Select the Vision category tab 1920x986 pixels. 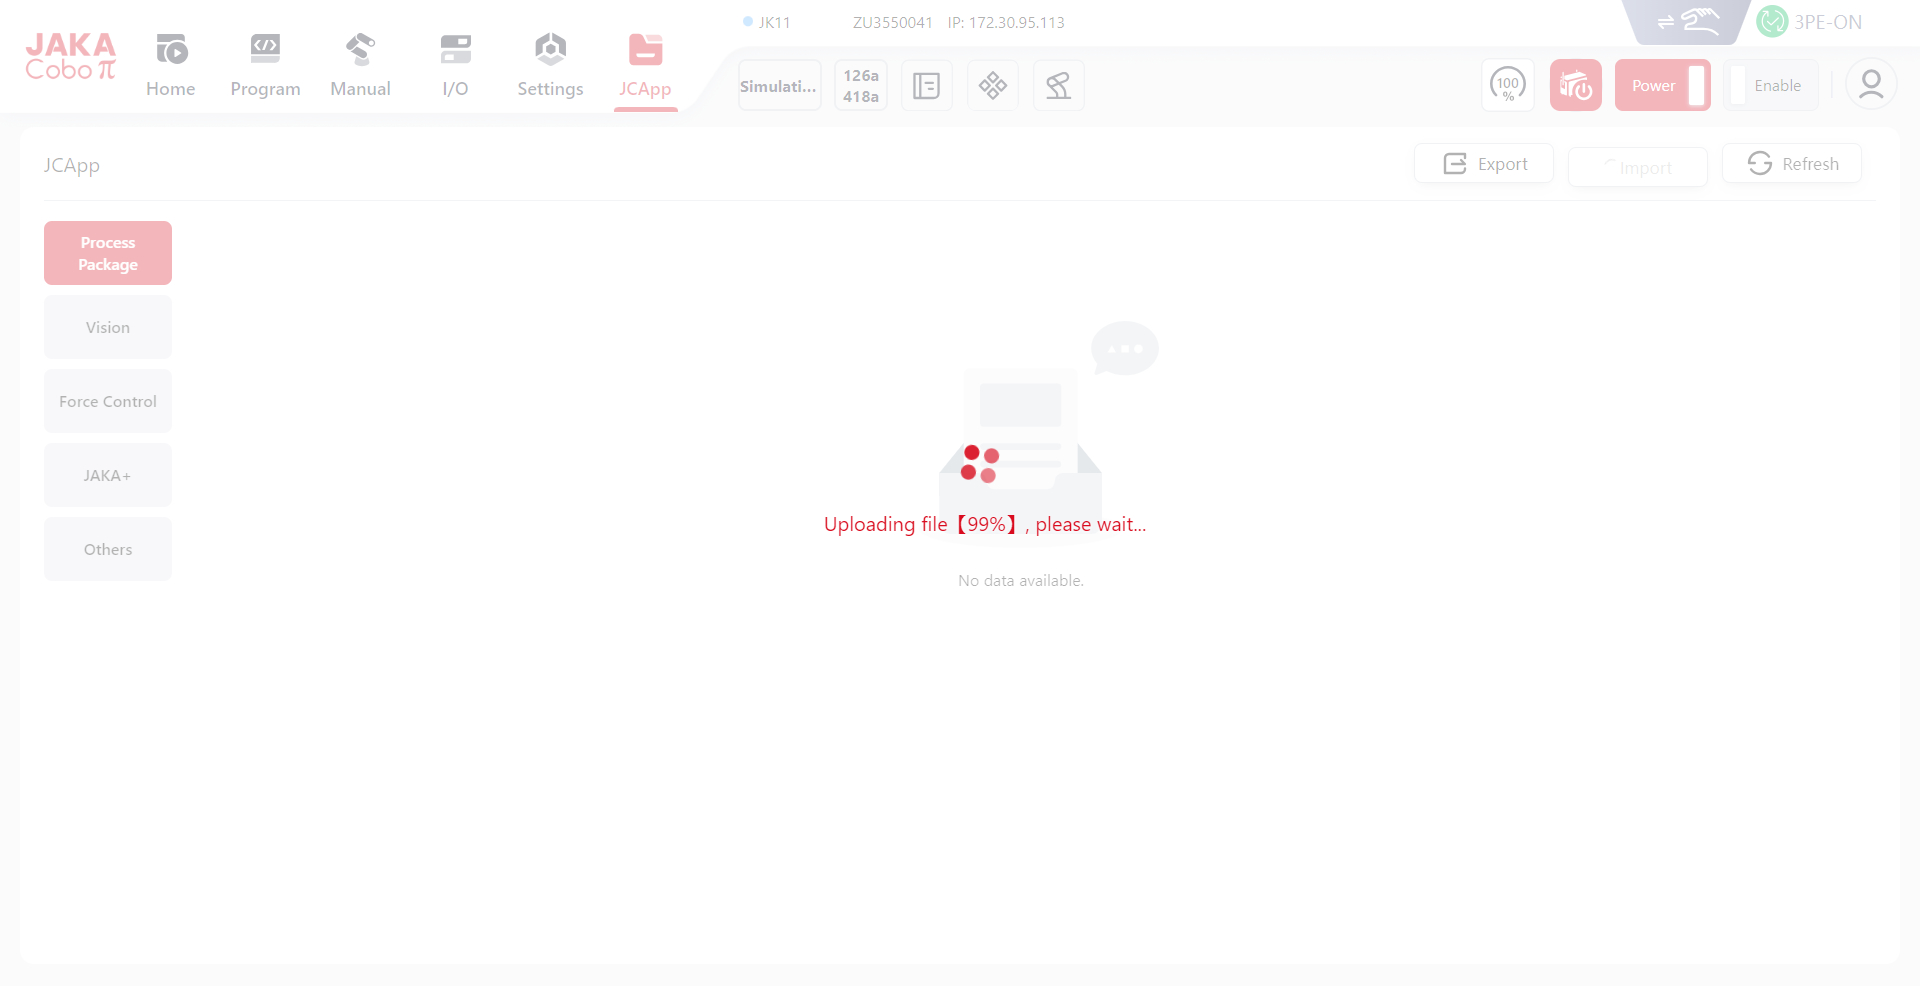click(108, 328)
